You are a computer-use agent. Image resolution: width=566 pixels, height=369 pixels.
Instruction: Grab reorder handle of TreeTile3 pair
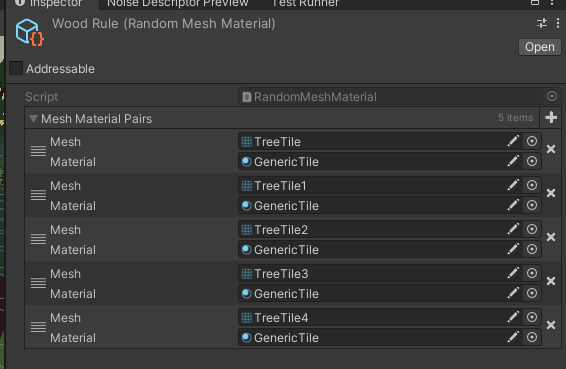click(38, 283)
